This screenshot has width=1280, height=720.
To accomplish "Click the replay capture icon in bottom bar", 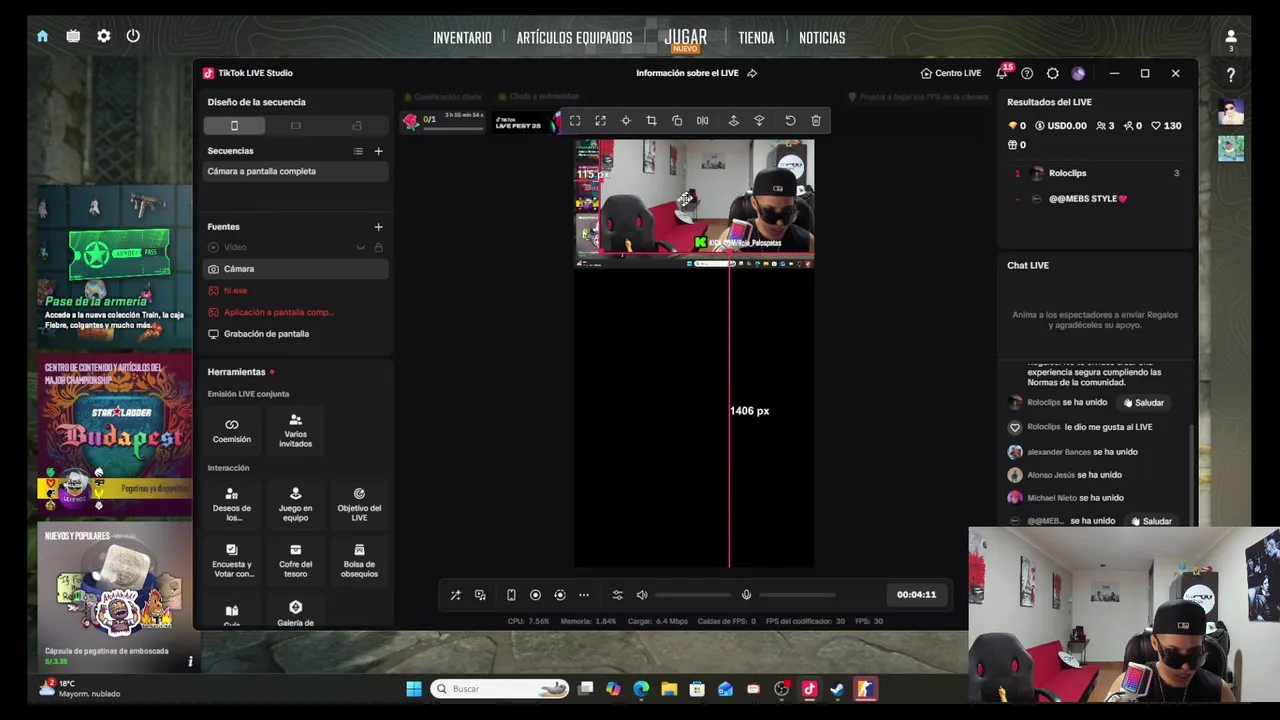I will [559, 595].
